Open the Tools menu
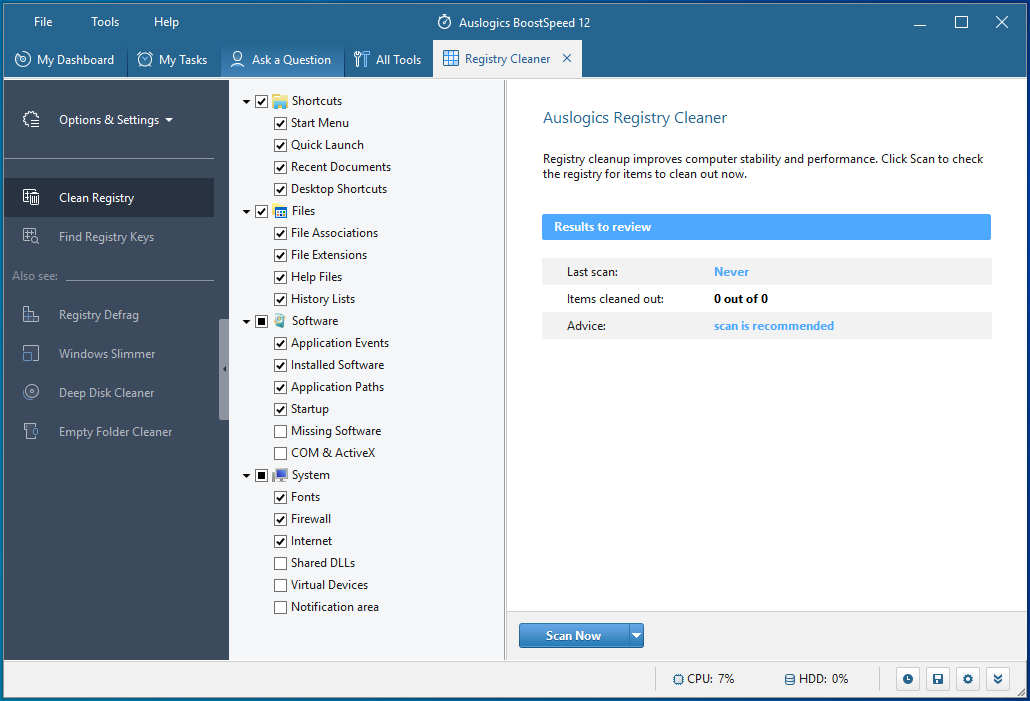Viewport: 1030px width, 701px height. (104, 21)
